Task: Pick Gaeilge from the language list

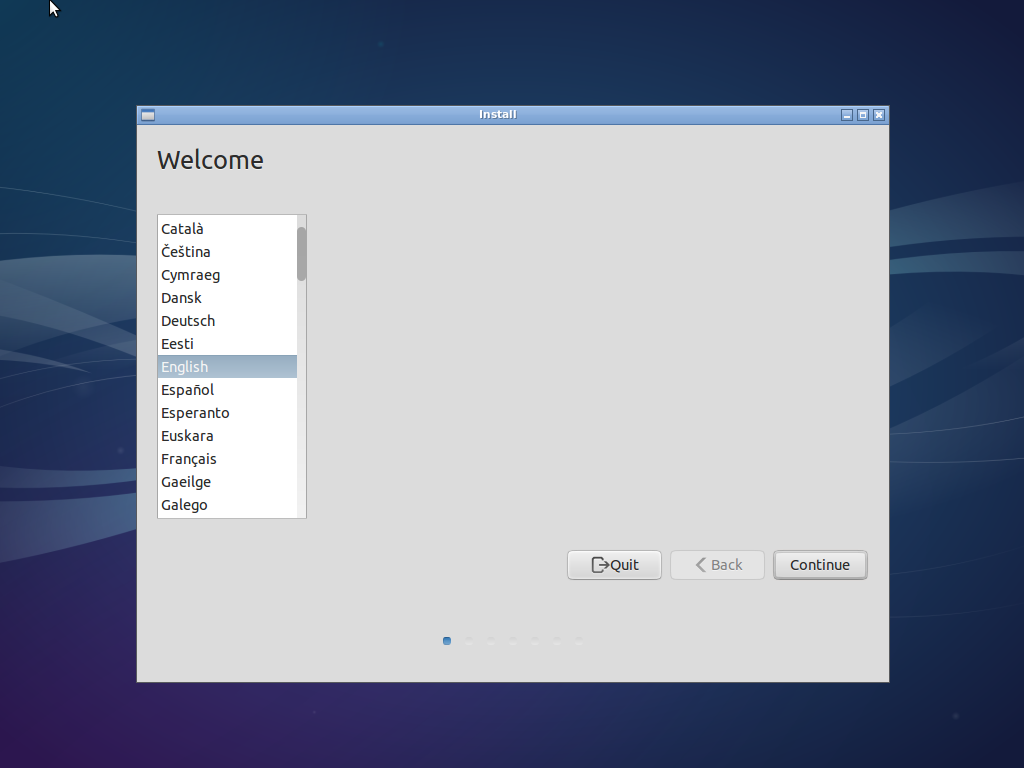Action: pyautogui.click(x=227, y=482)
